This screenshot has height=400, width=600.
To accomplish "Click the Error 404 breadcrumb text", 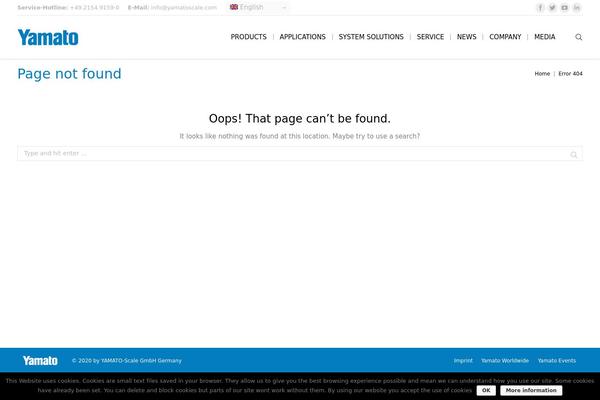I will pos(570,73).
